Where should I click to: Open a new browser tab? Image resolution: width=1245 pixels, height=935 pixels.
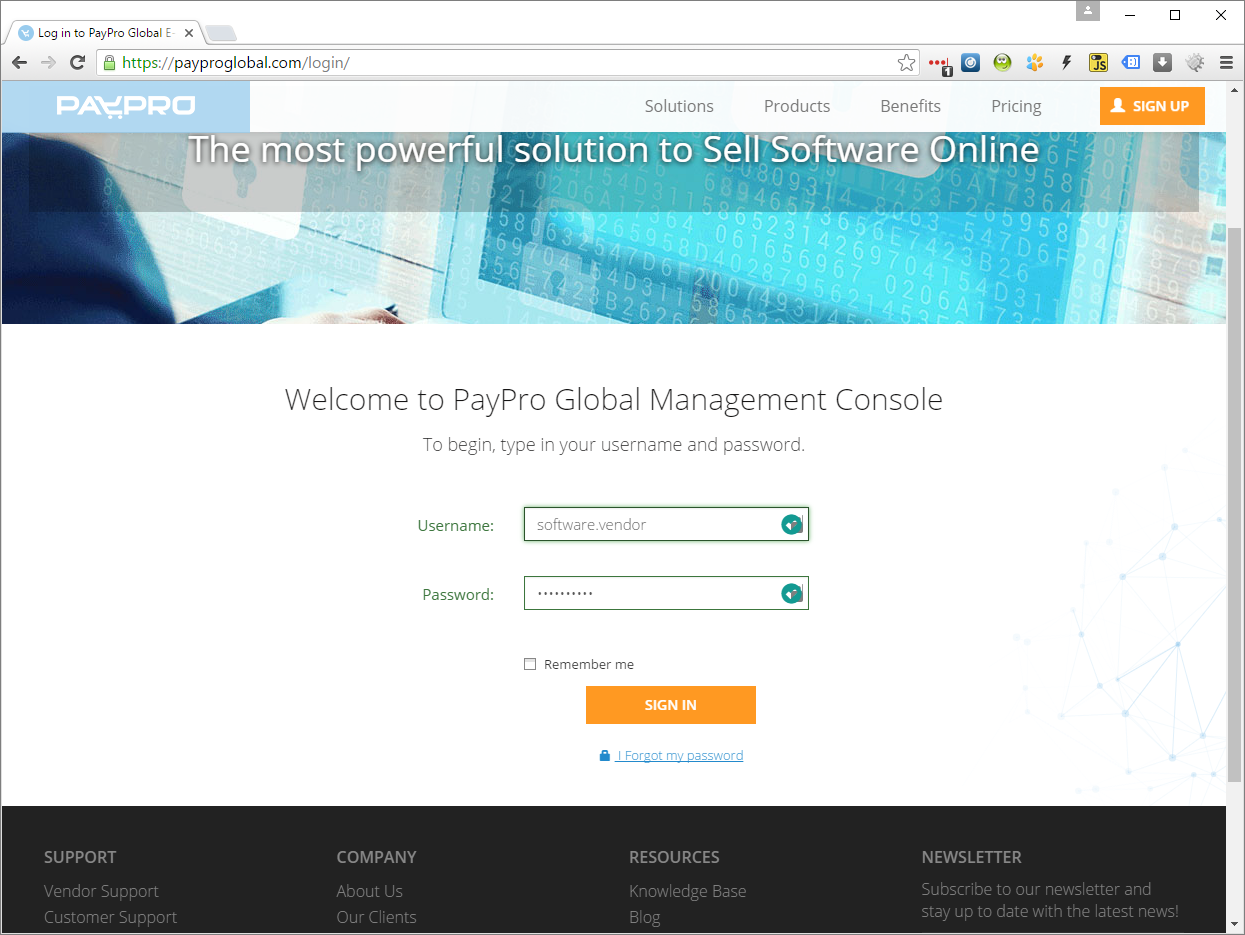[x=220, y=33]
